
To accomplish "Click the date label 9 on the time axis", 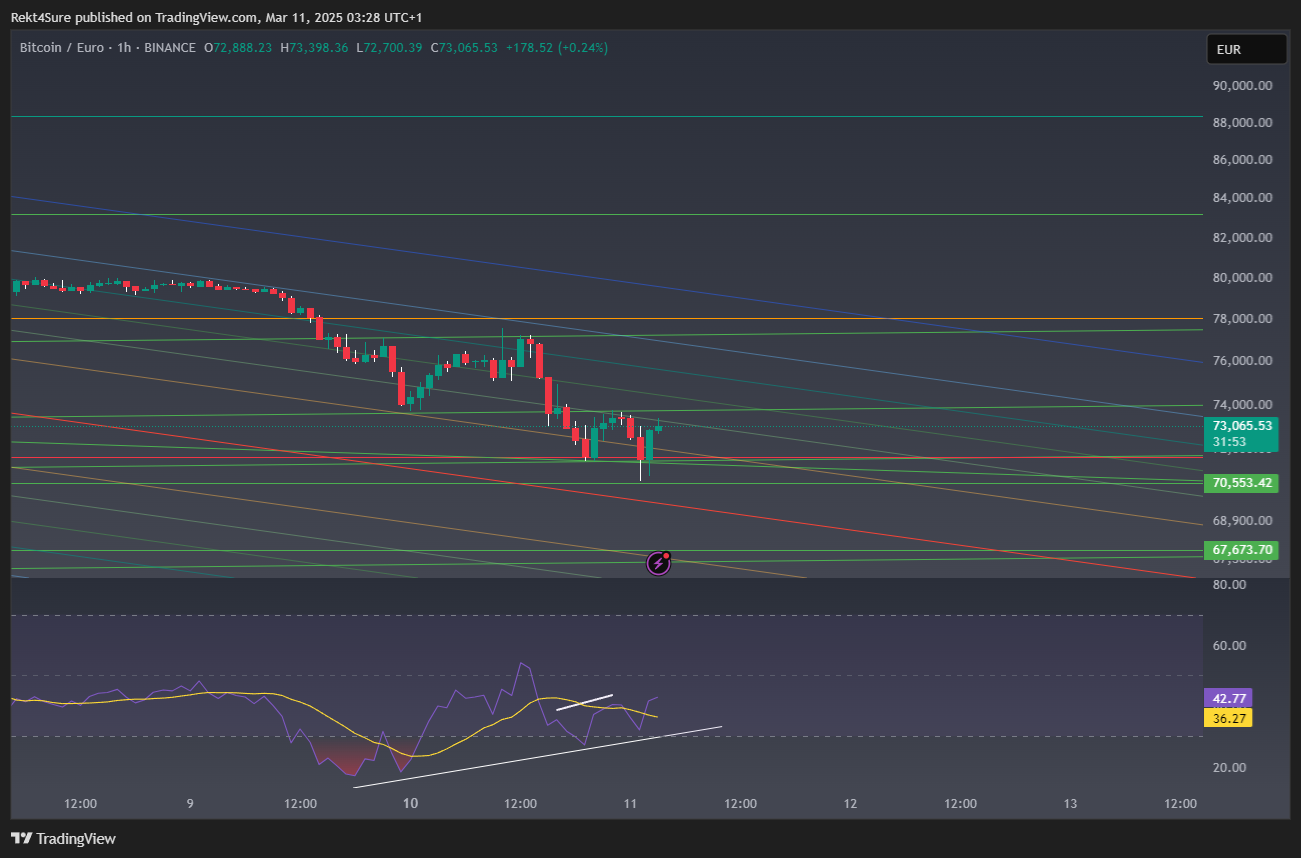I will point(190,804).
